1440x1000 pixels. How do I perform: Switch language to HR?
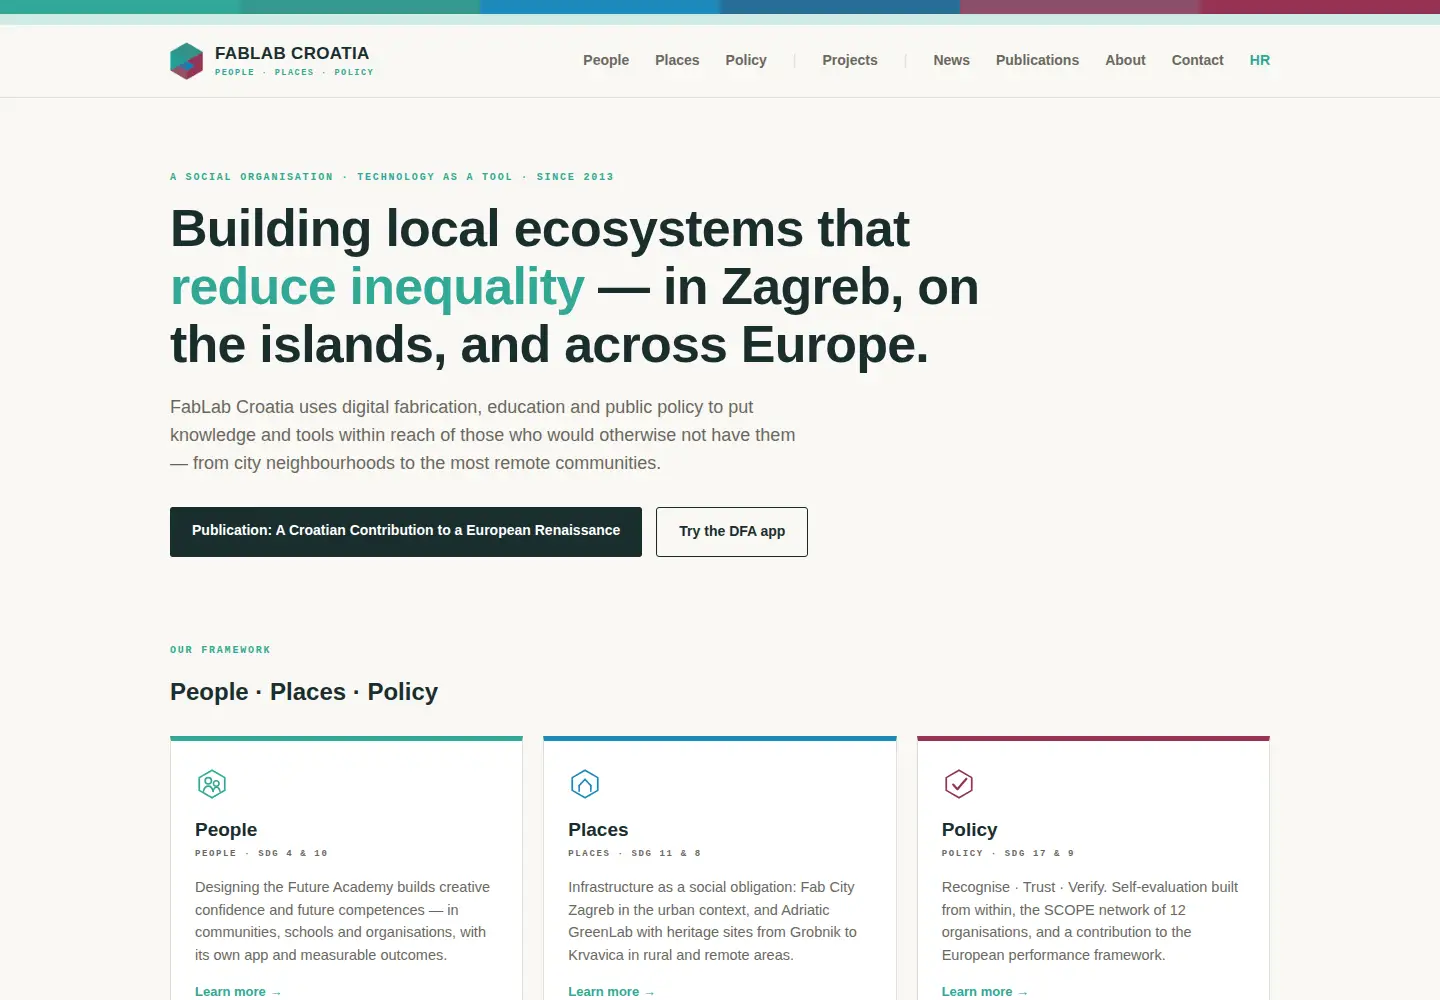click(1260, 60)
